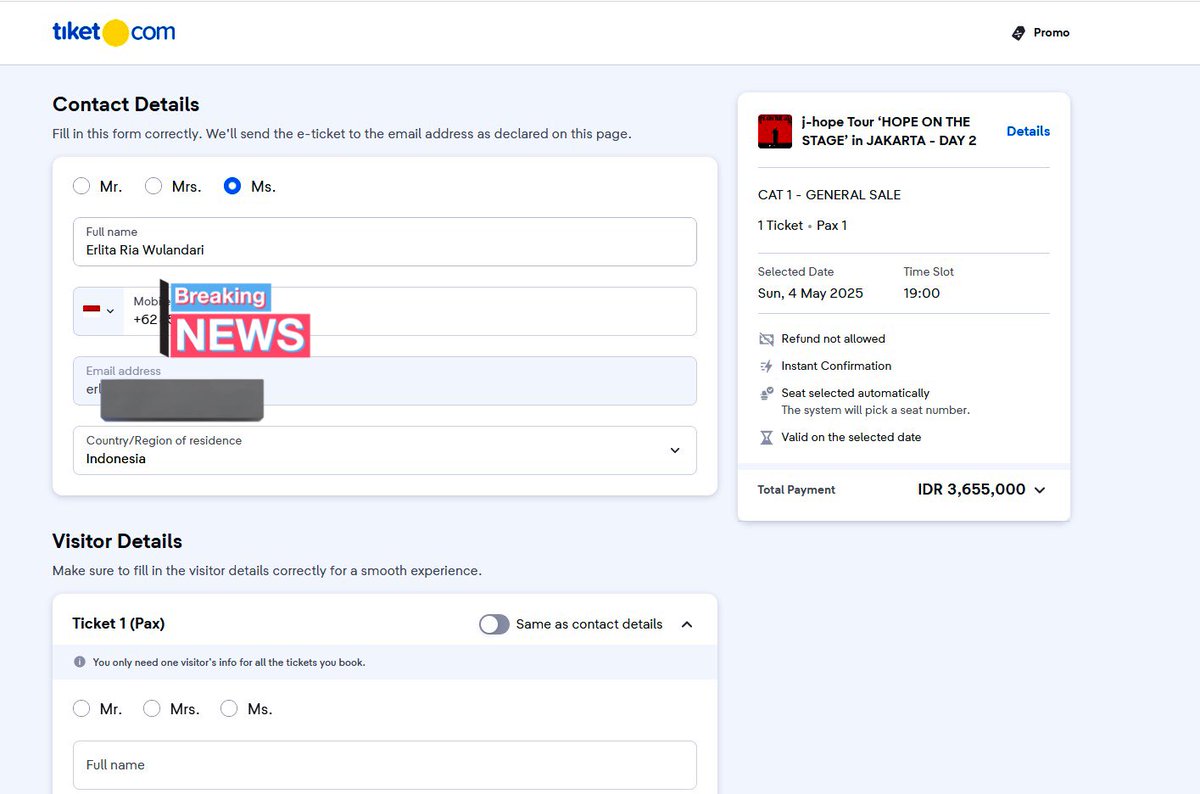Click the '1 Ticket • Pax 1' text
This screenshot has height=794, width=1200.
point(802,225)
